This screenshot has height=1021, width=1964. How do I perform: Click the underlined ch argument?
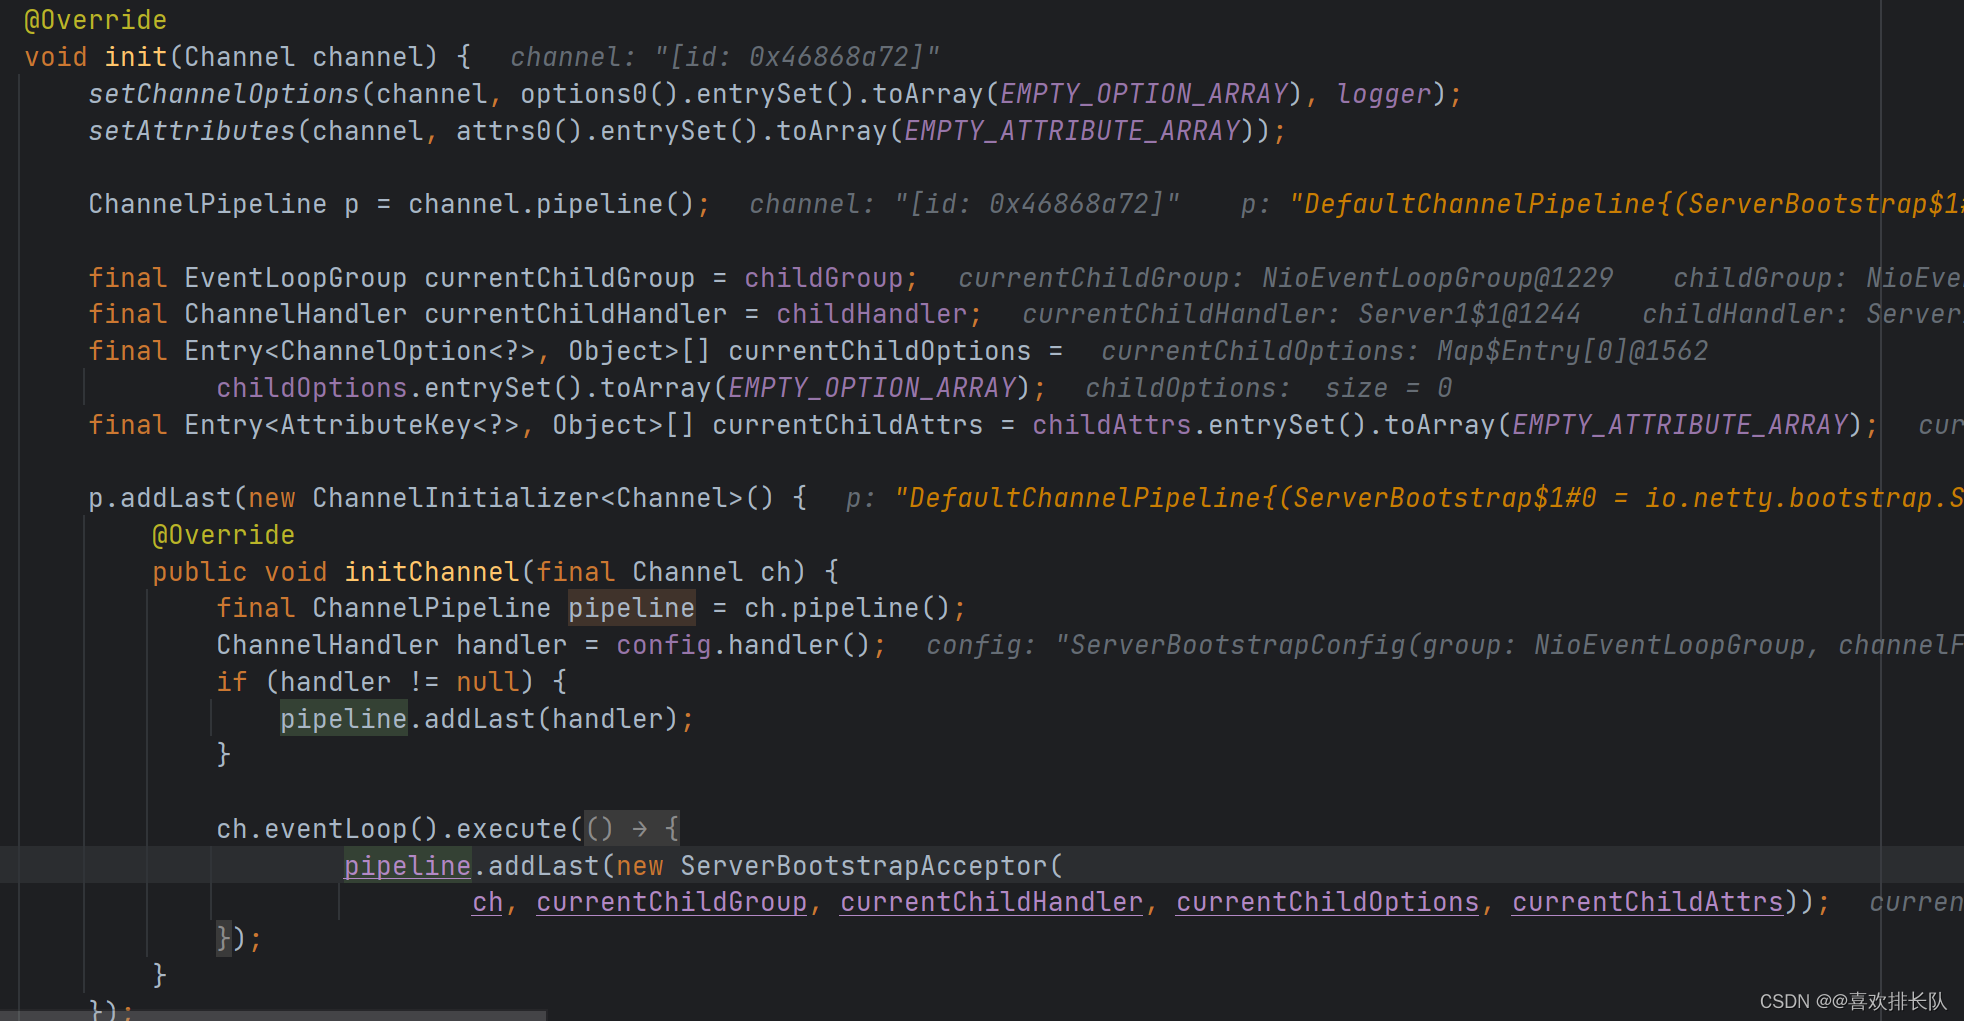tap(487, 902)
